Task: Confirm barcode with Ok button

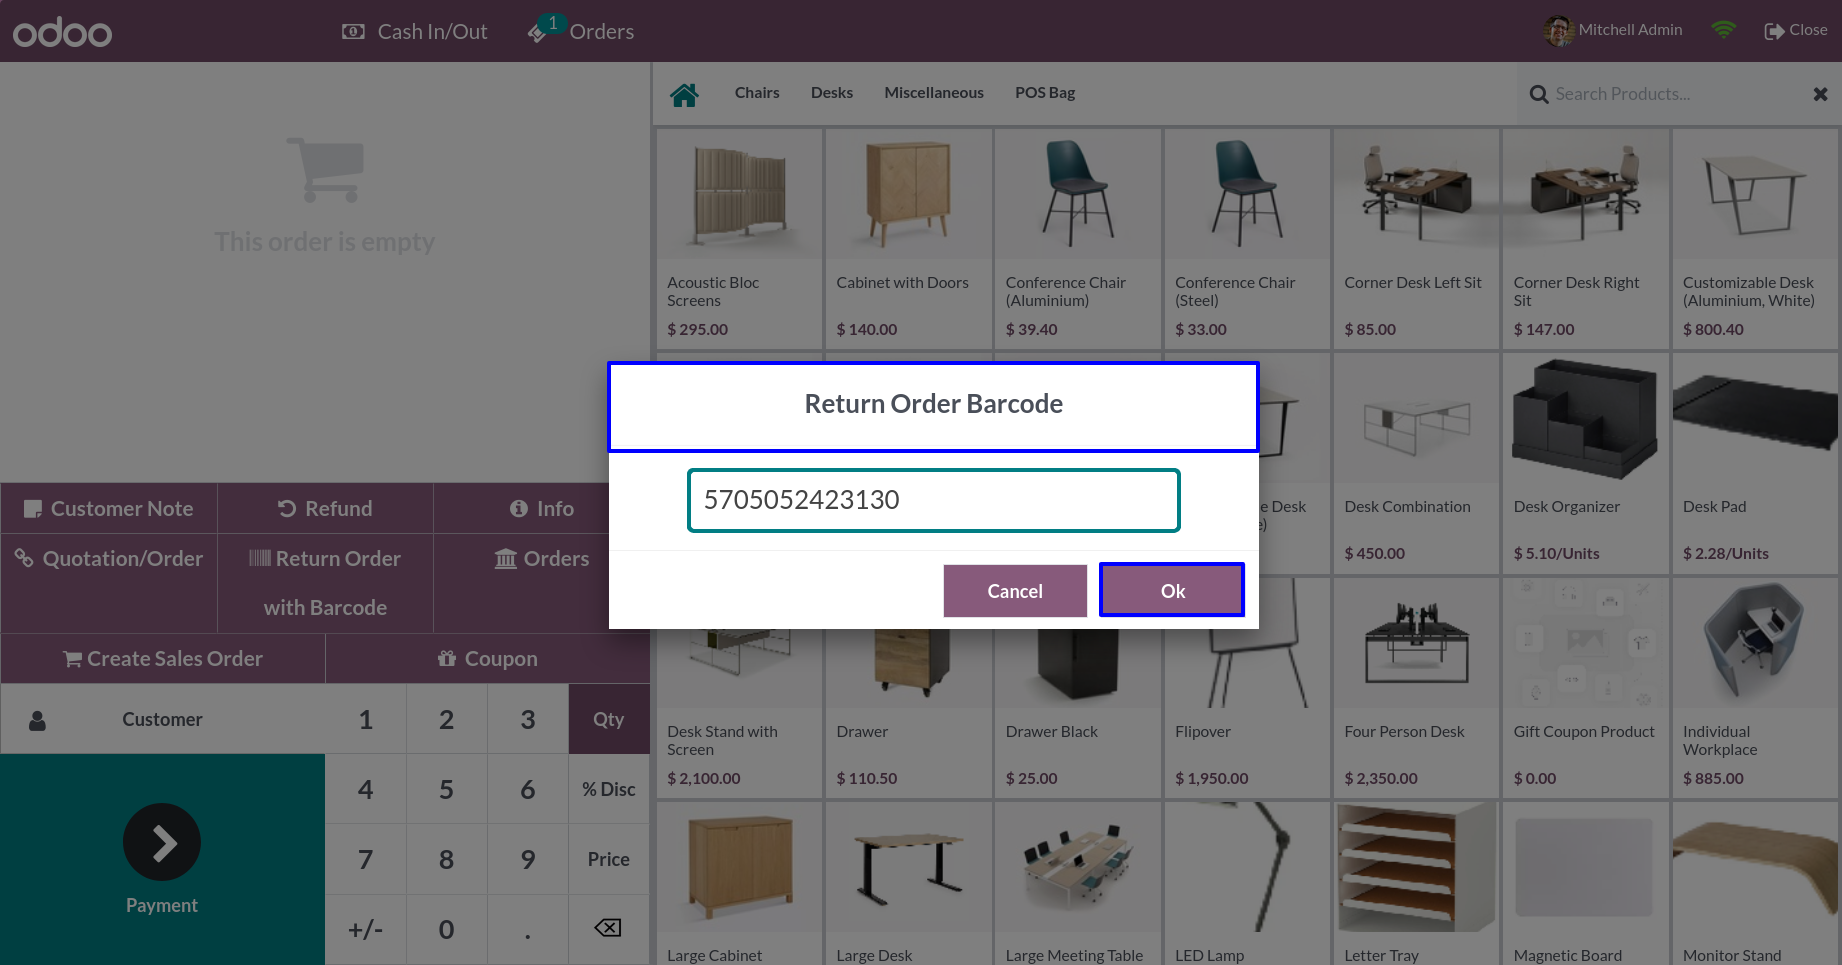Action: 1172,590
